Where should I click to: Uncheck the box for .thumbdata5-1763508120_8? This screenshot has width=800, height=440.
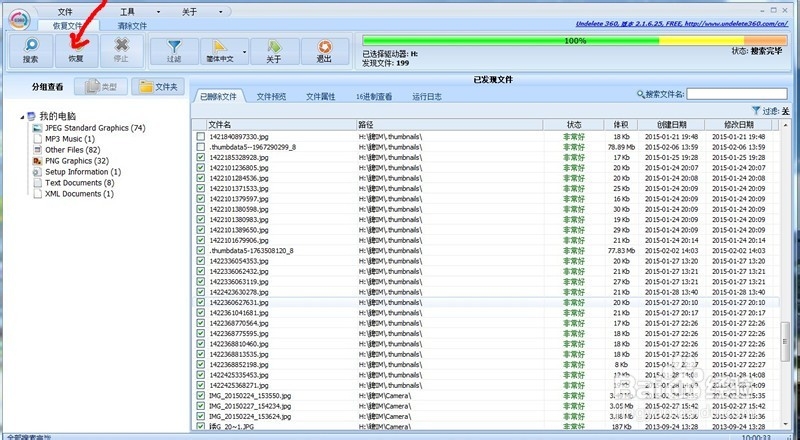click(201, 251)
